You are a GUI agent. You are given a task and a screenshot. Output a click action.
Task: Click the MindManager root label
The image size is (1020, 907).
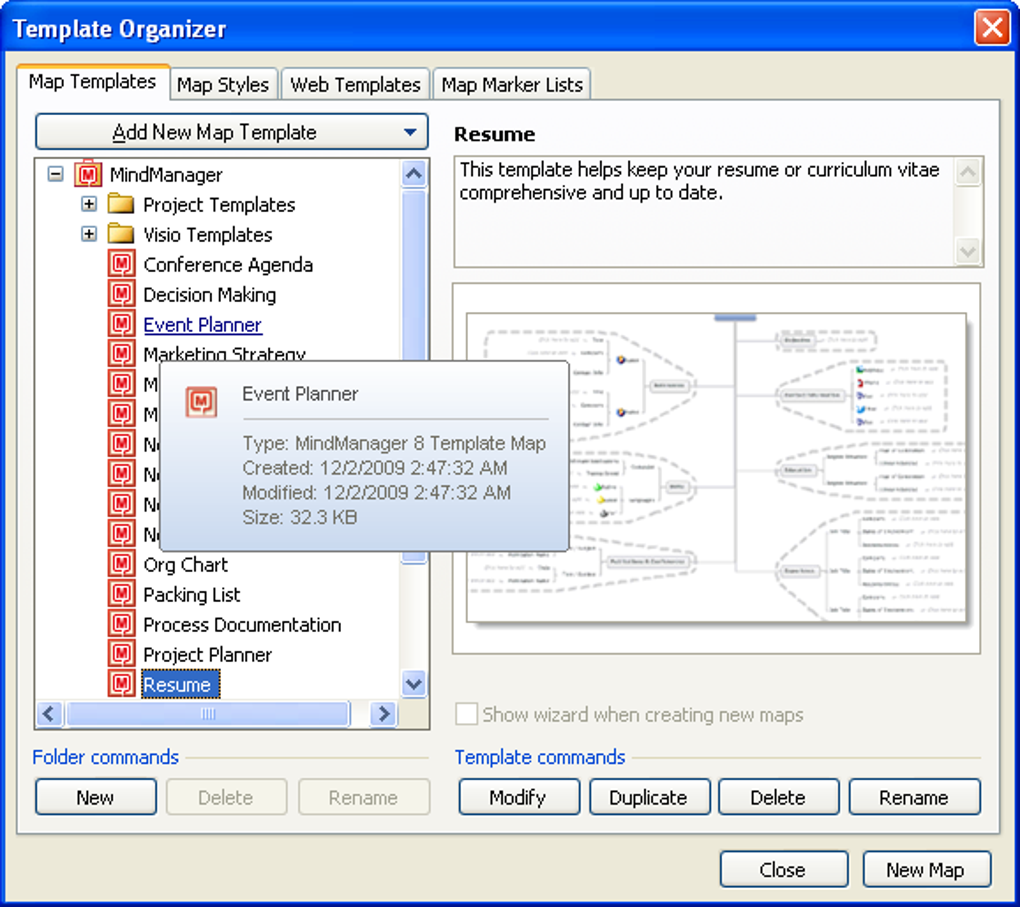click(x=166, y=175)
